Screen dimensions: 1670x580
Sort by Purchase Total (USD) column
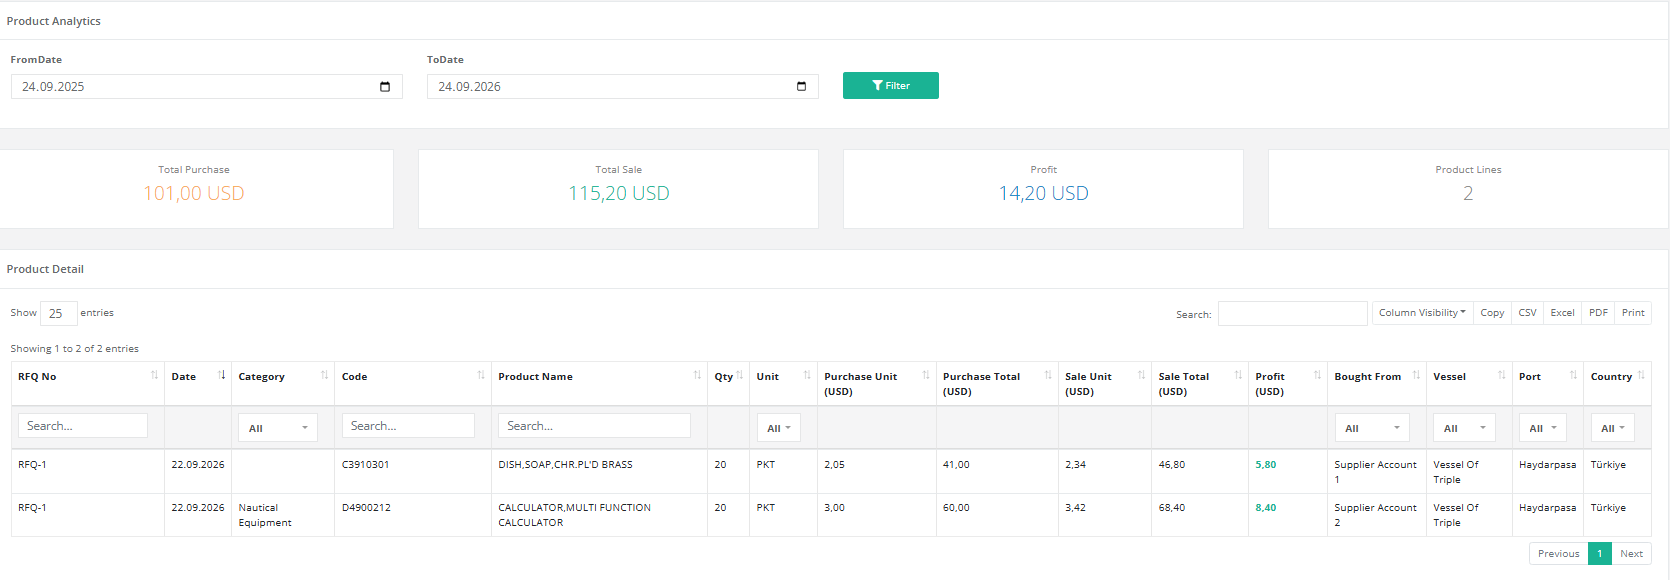click(997, 384)
